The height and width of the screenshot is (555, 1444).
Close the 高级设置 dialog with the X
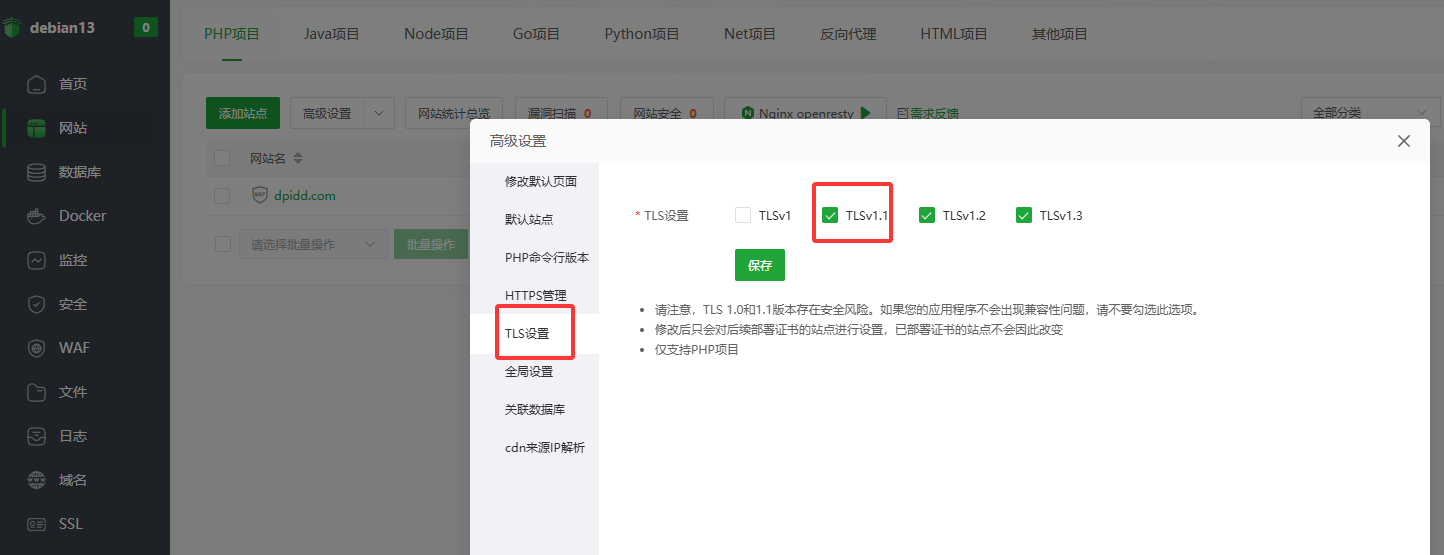[x=1404, y=141]
